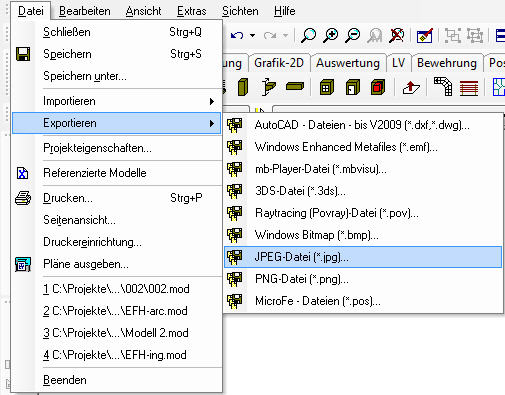The width and height of the screenshot is (505, 395).
Task: Open recent file 3 Modell 2.mod
Action: coord(116,333)
